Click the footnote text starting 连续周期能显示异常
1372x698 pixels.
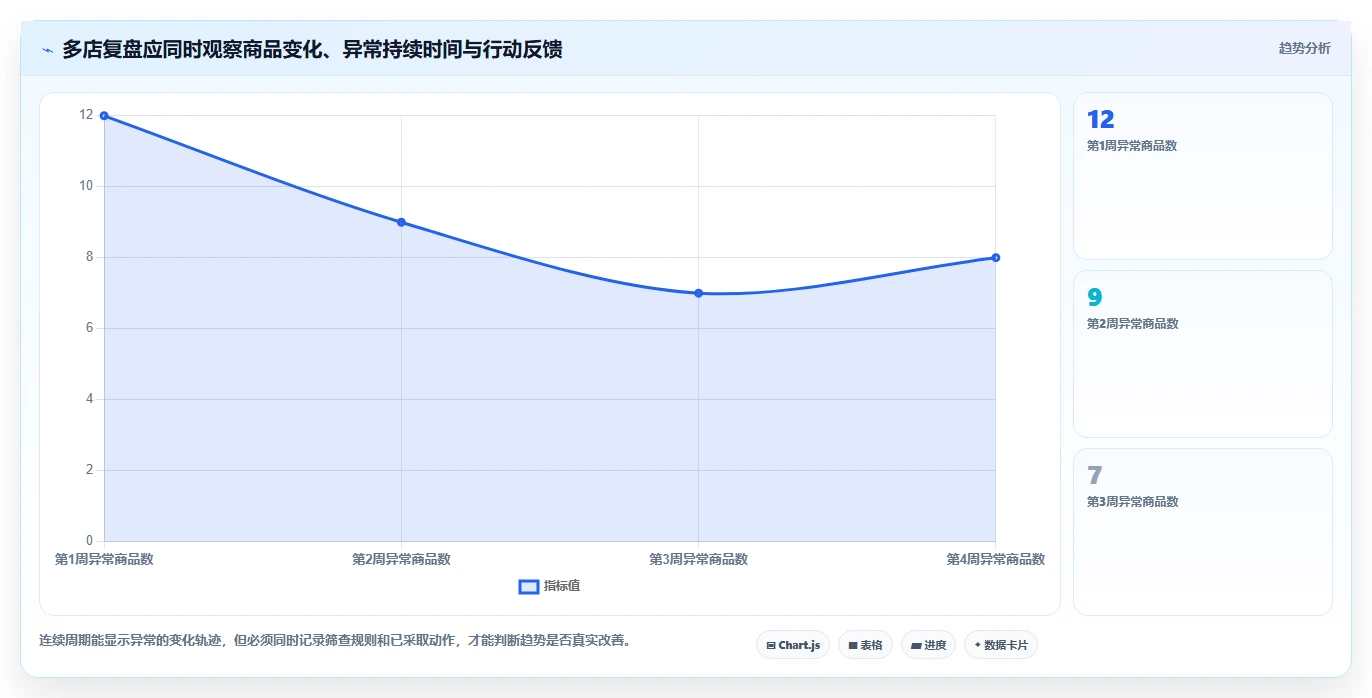point(335,641)
